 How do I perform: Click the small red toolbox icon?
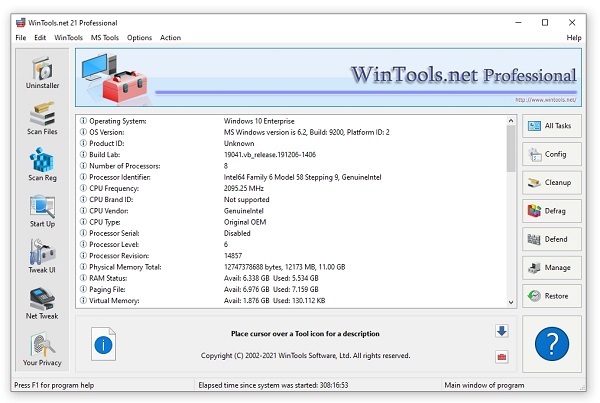(502, 357)
